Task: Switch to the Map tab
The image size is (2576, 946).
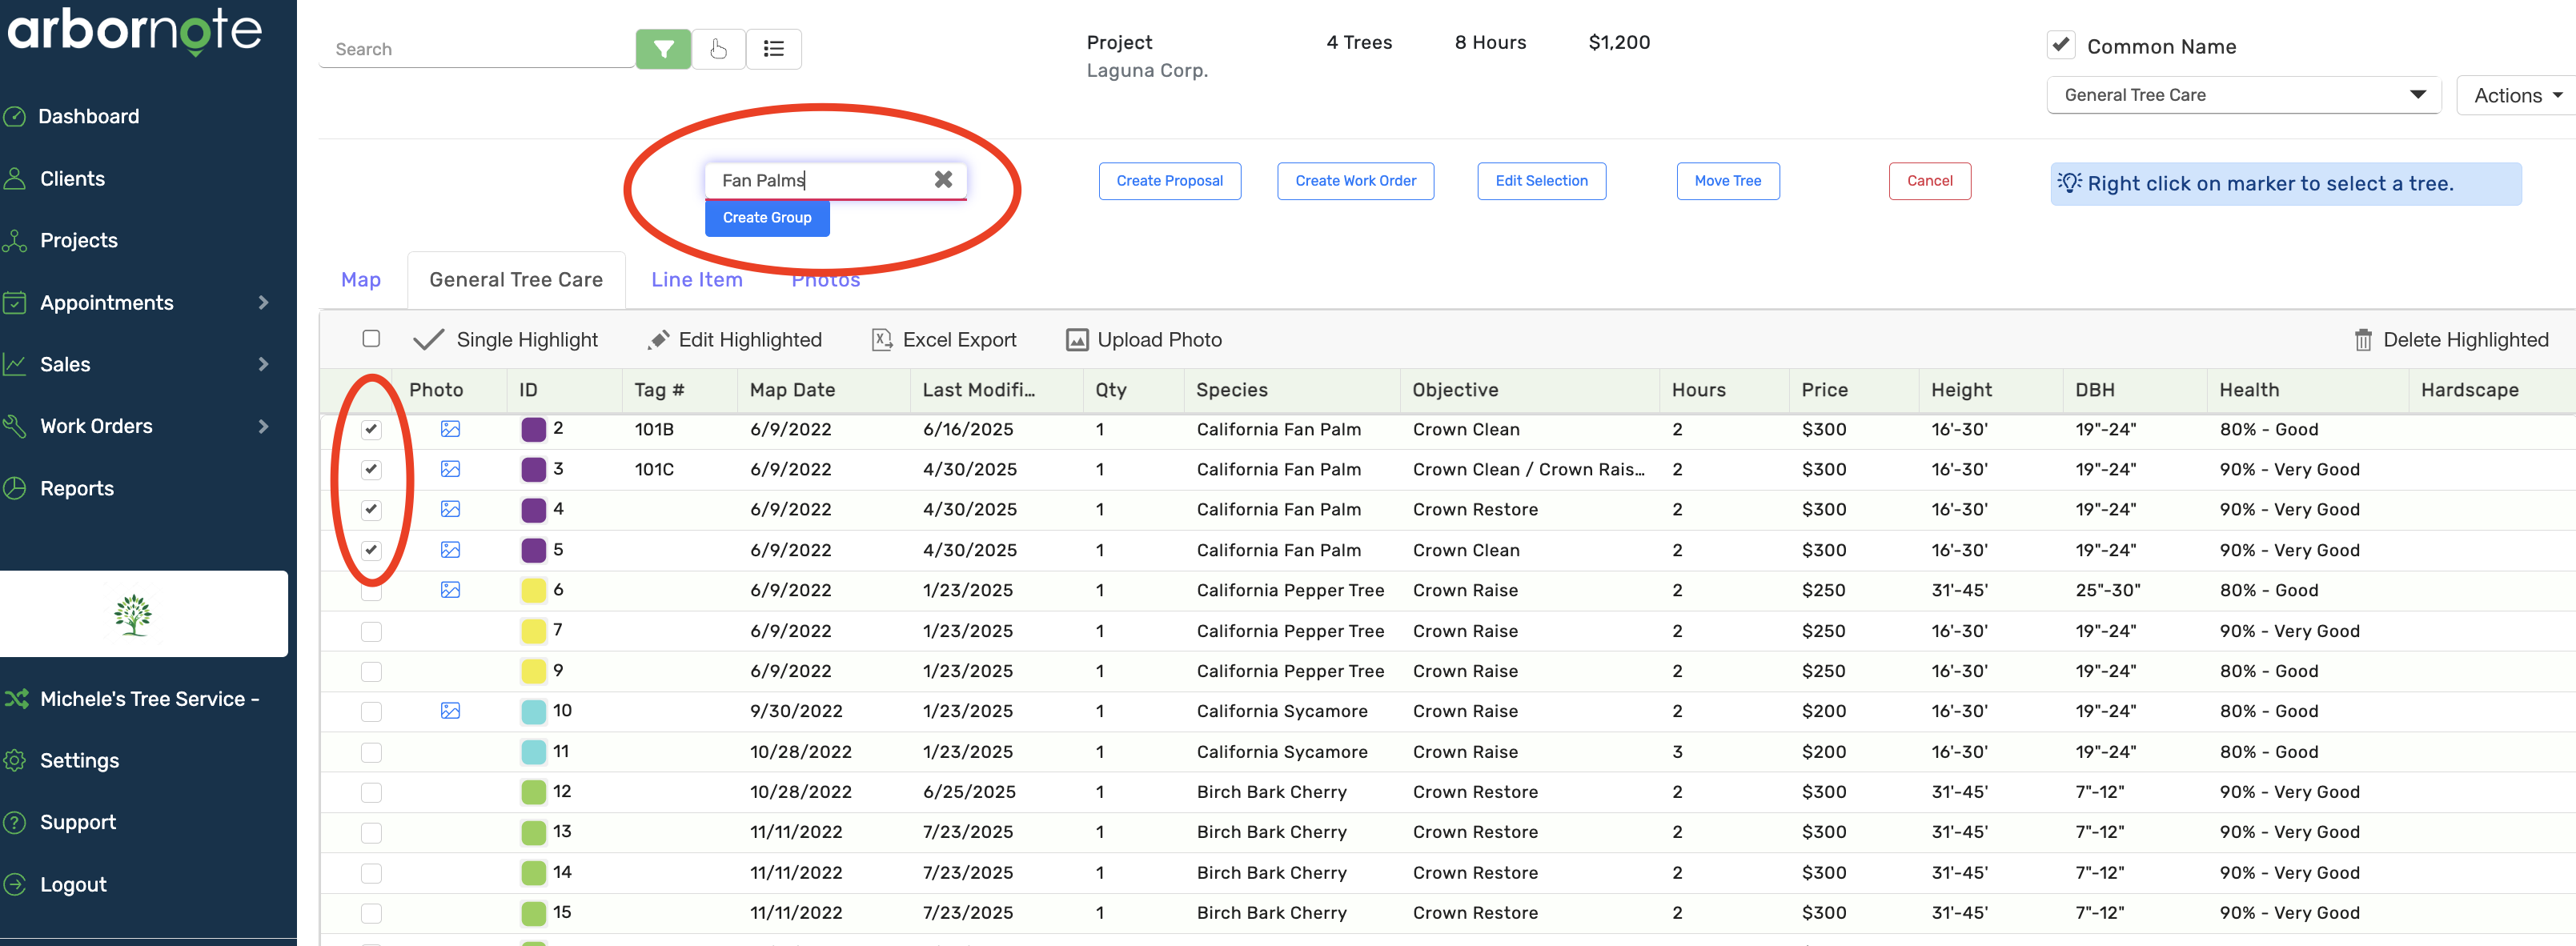Action: click(x=361, y=280)
